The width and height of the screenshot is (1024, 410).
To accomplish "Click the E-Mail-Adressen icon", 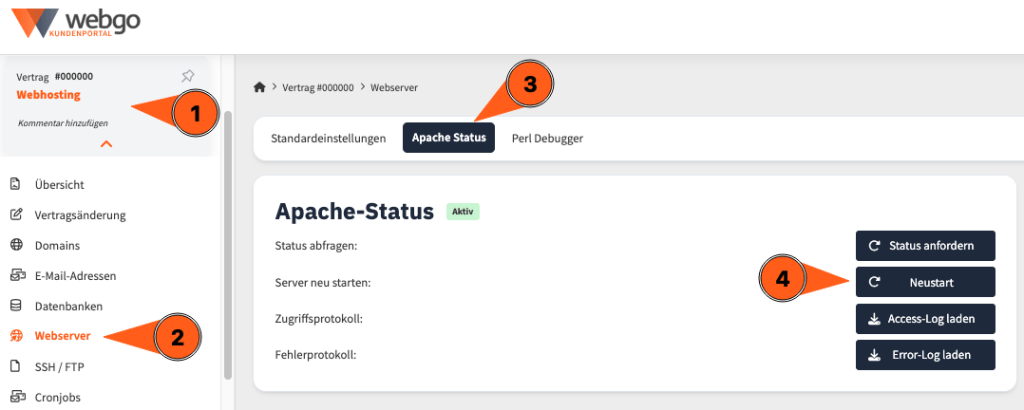I will [x=16, y=276].
